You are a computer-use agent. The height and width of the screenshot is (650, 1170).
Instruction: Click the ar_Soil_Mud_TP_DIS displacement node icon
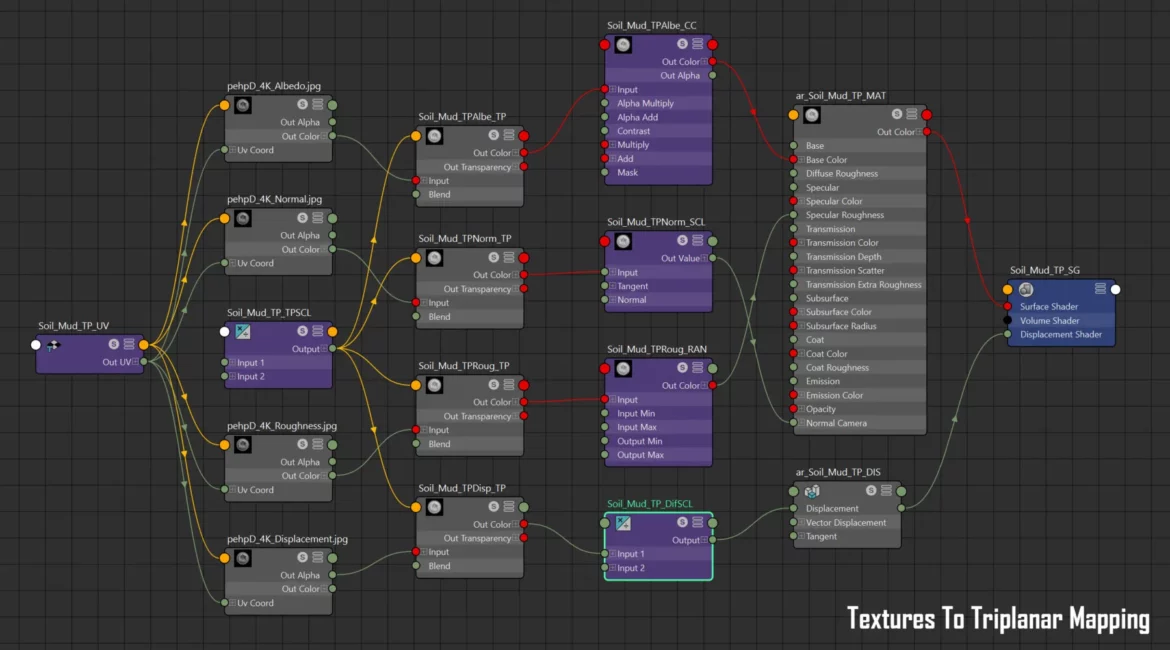click(812, 491)
